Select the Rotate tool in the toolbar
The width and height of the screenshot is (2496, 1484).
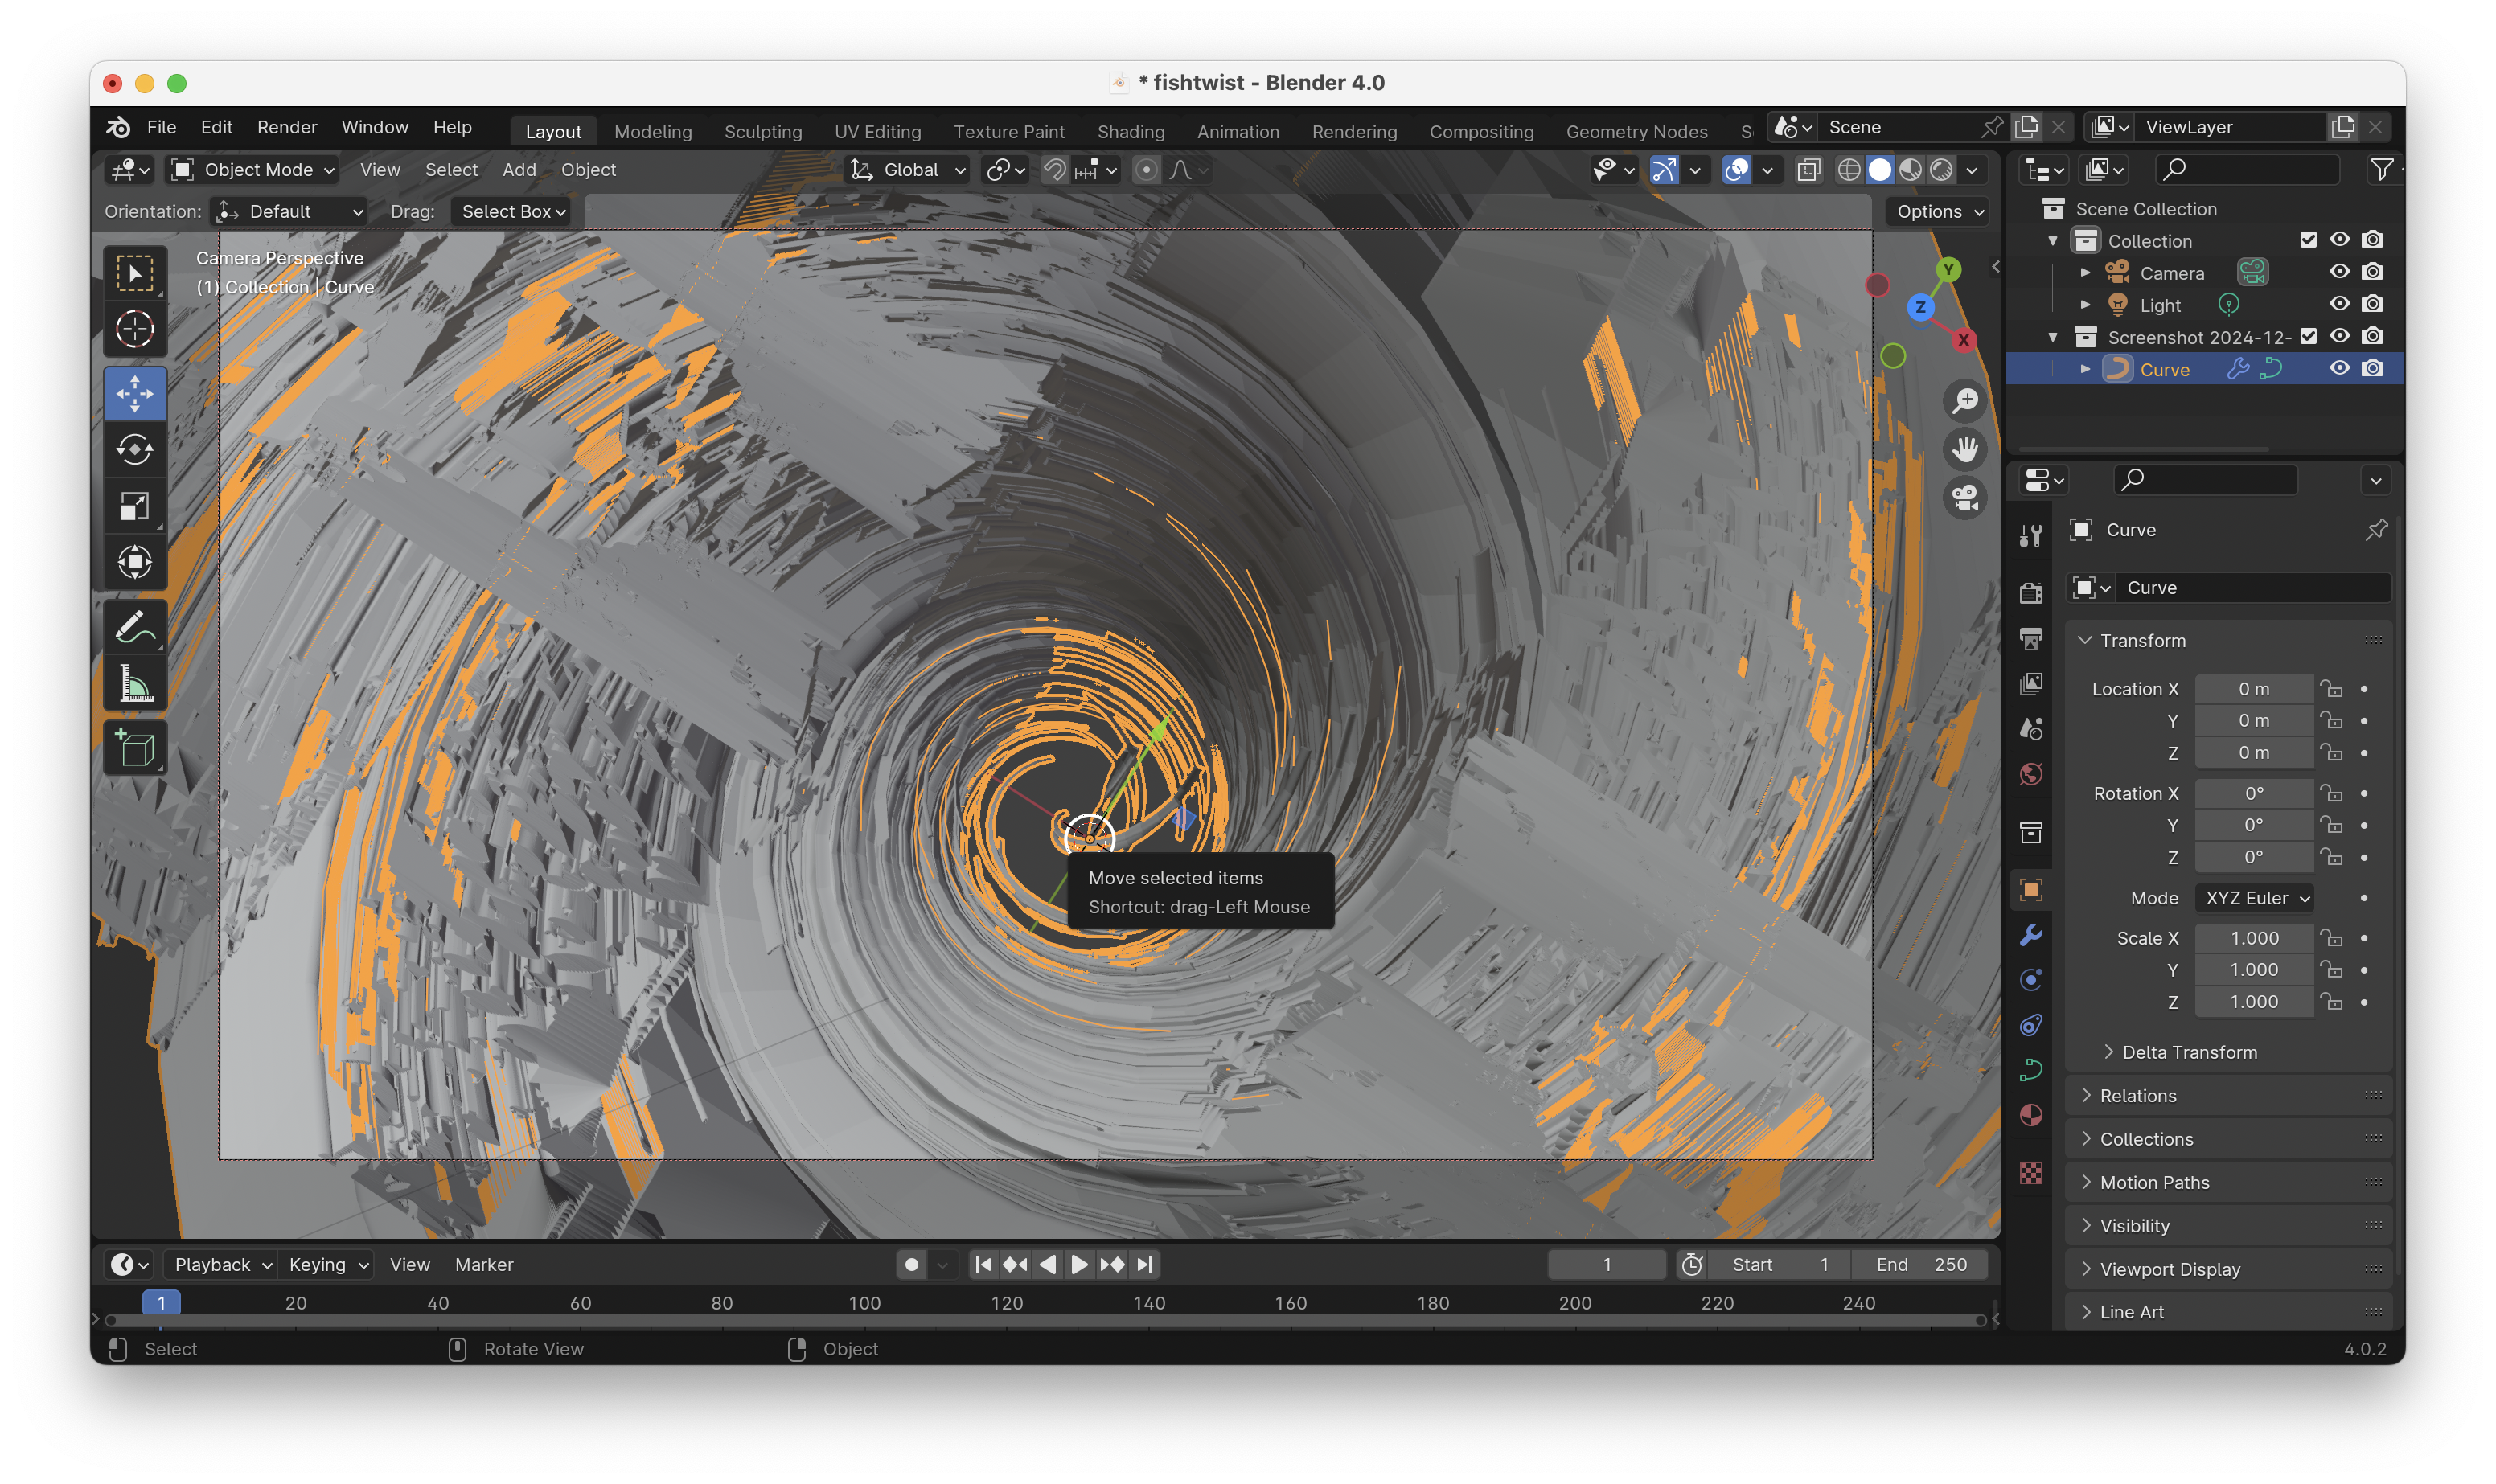tap(135, 450)
